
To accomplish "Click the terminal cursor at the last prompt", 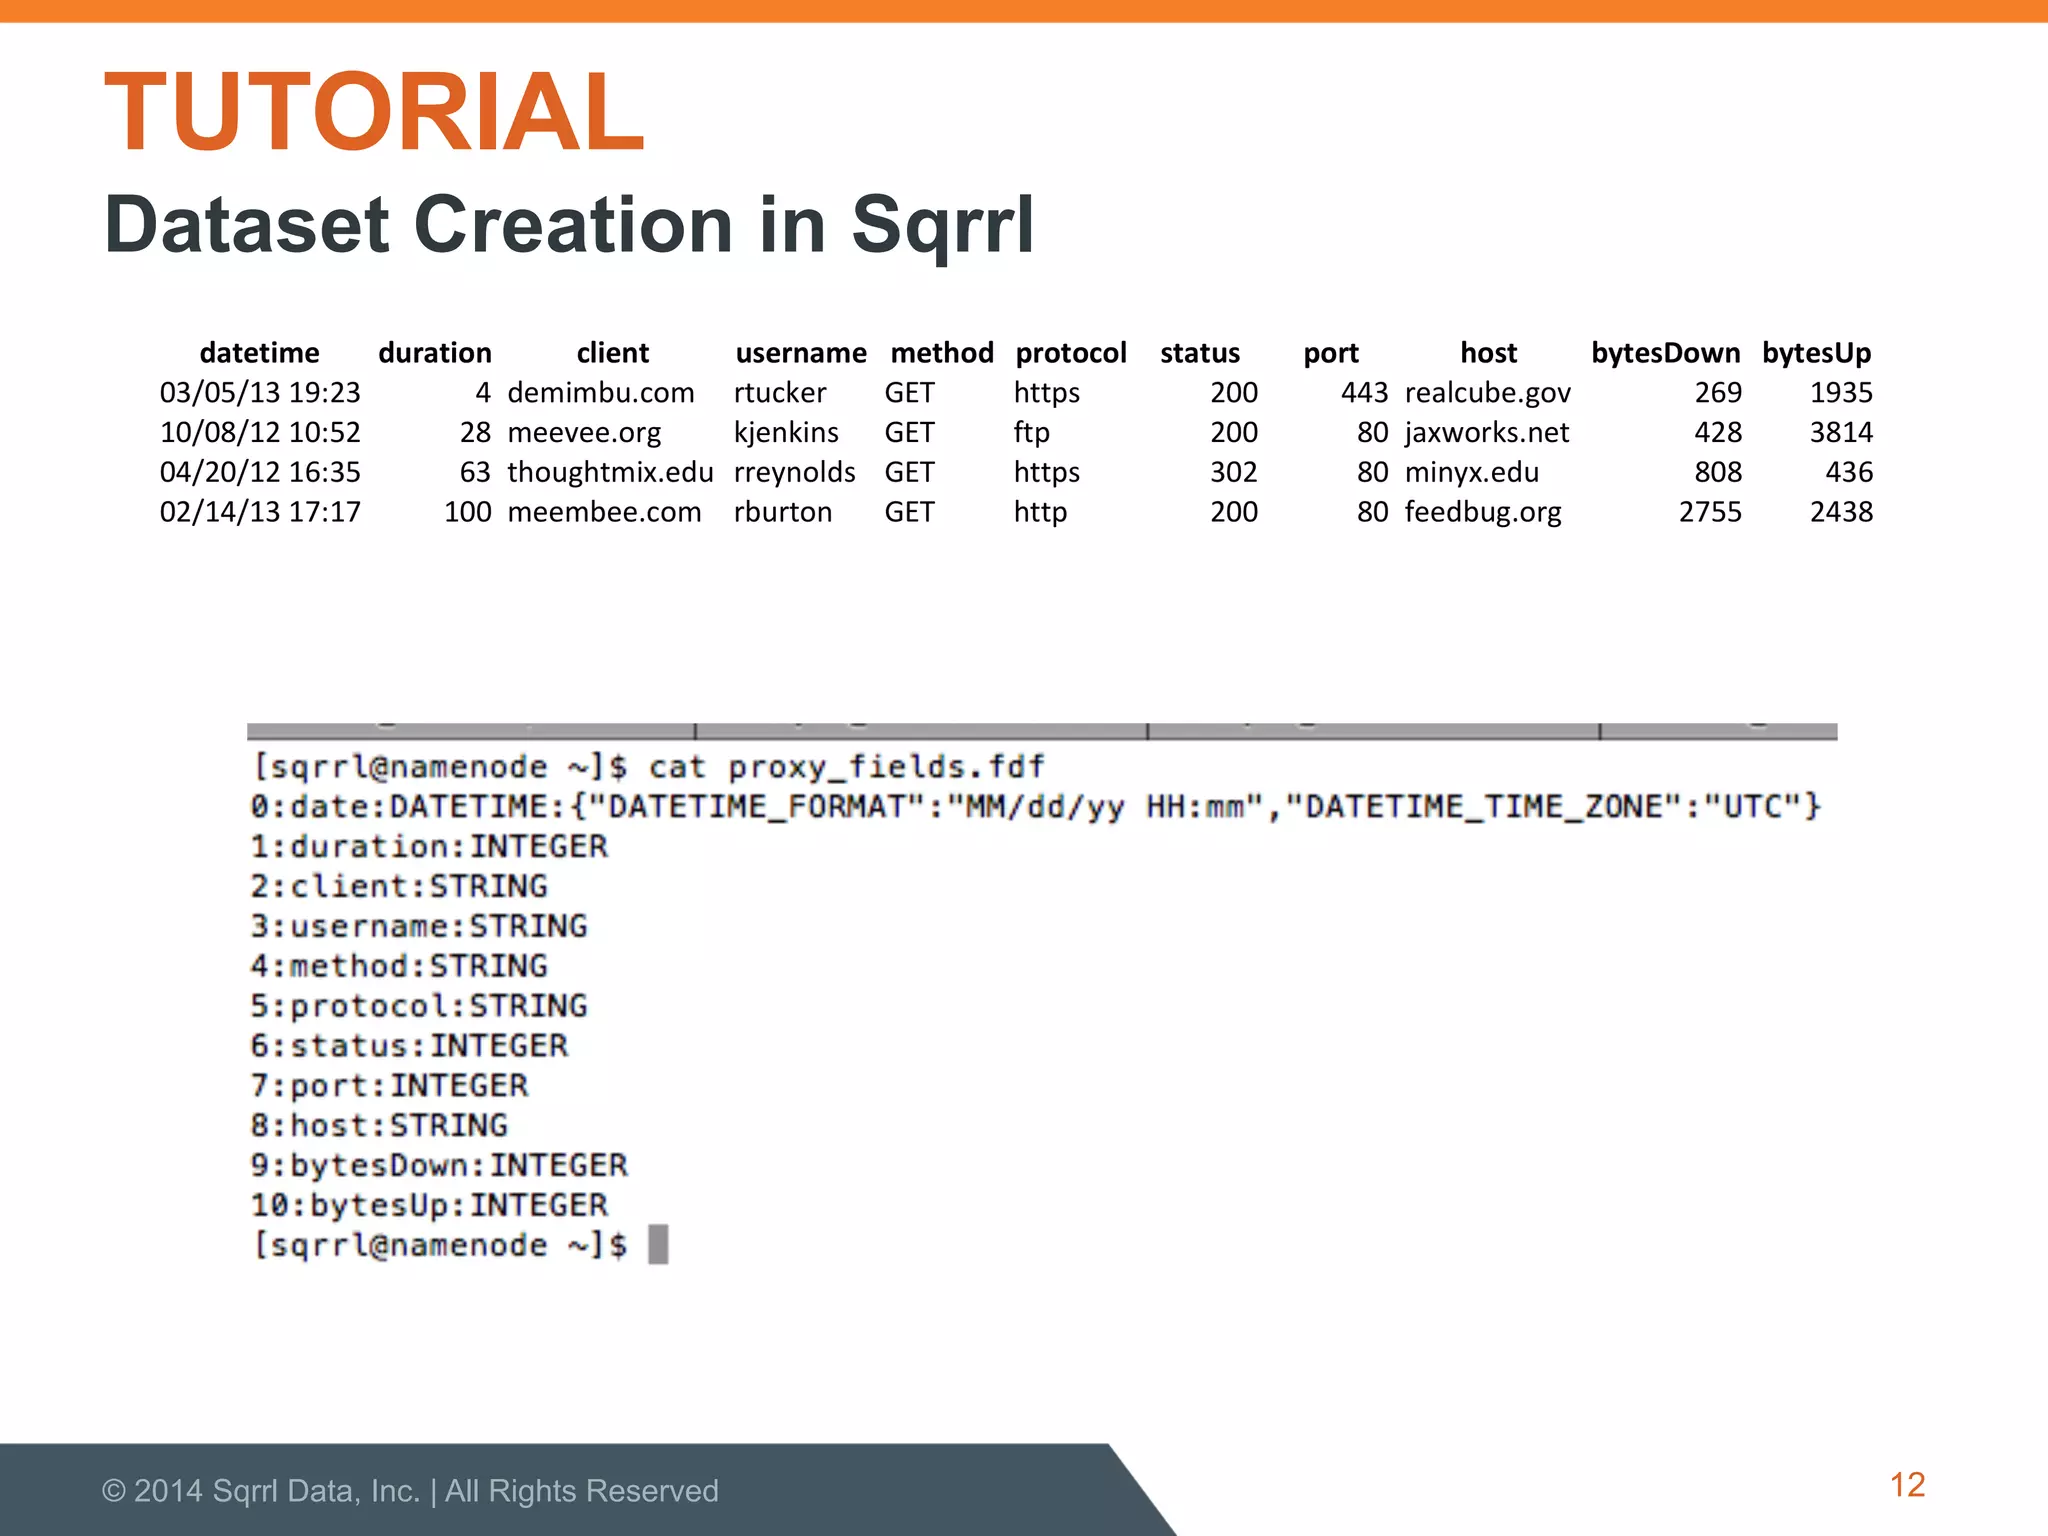I will click(x=658, y=1245).
